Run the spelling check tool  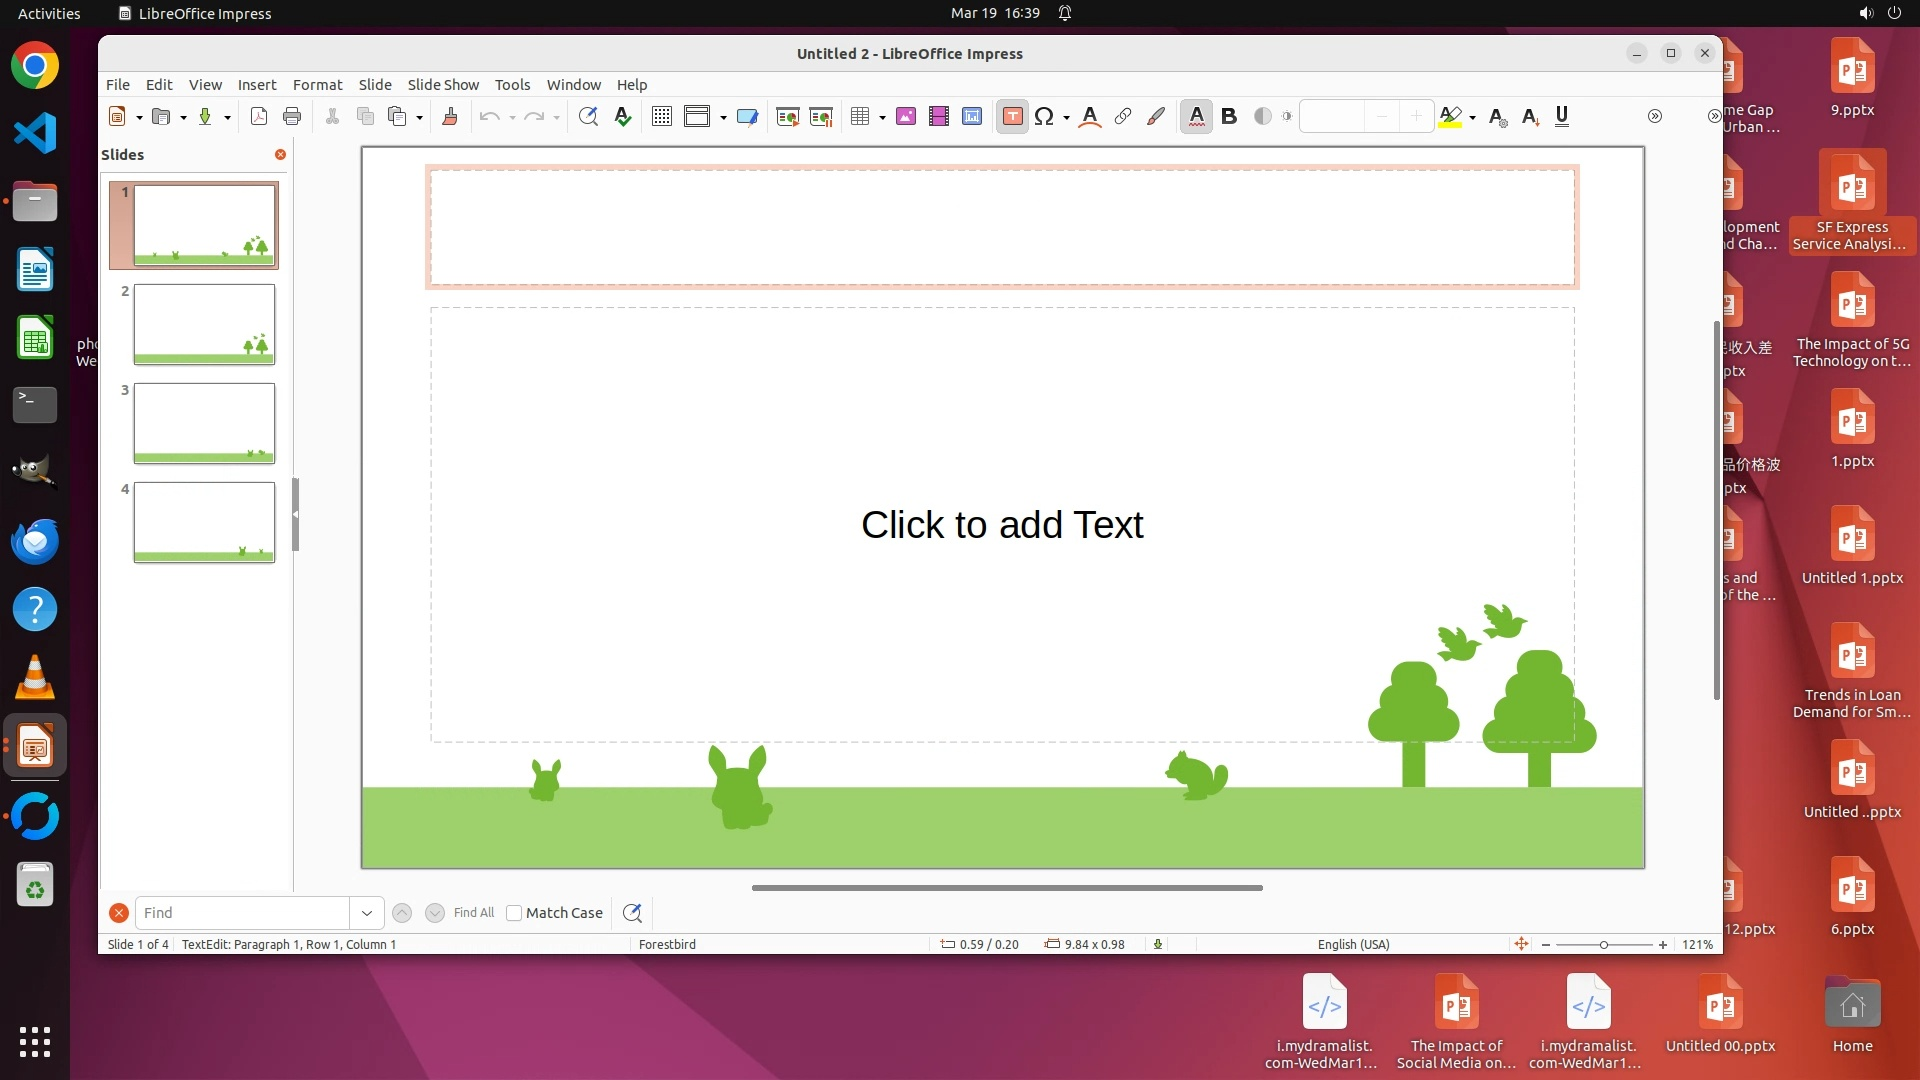click(623, 117)
